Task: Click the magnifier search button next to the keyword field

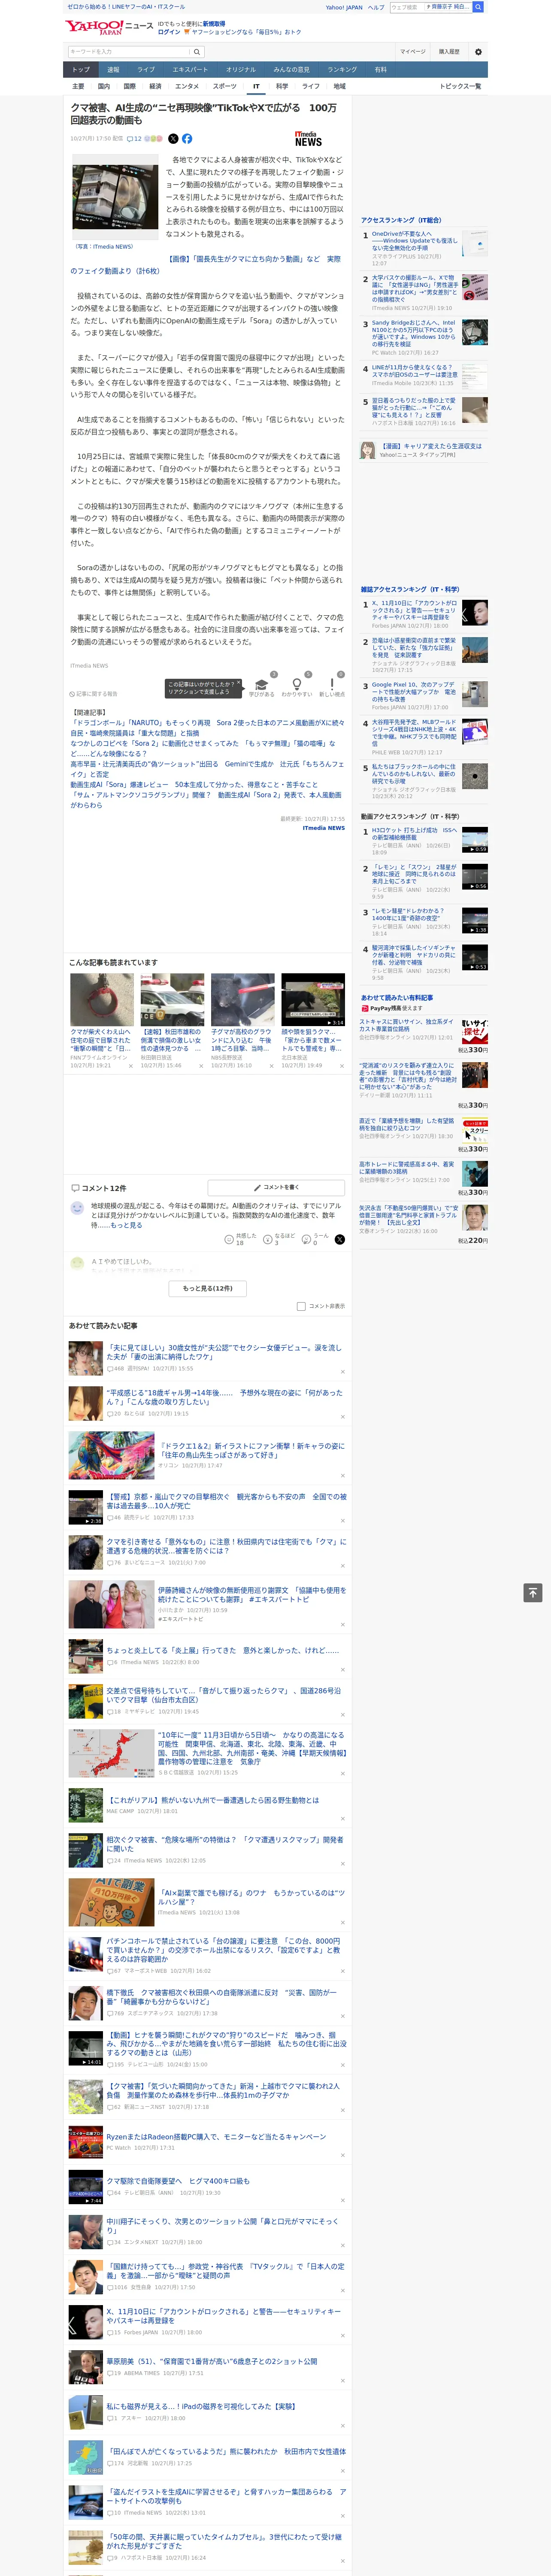Action: coord(197,52)
